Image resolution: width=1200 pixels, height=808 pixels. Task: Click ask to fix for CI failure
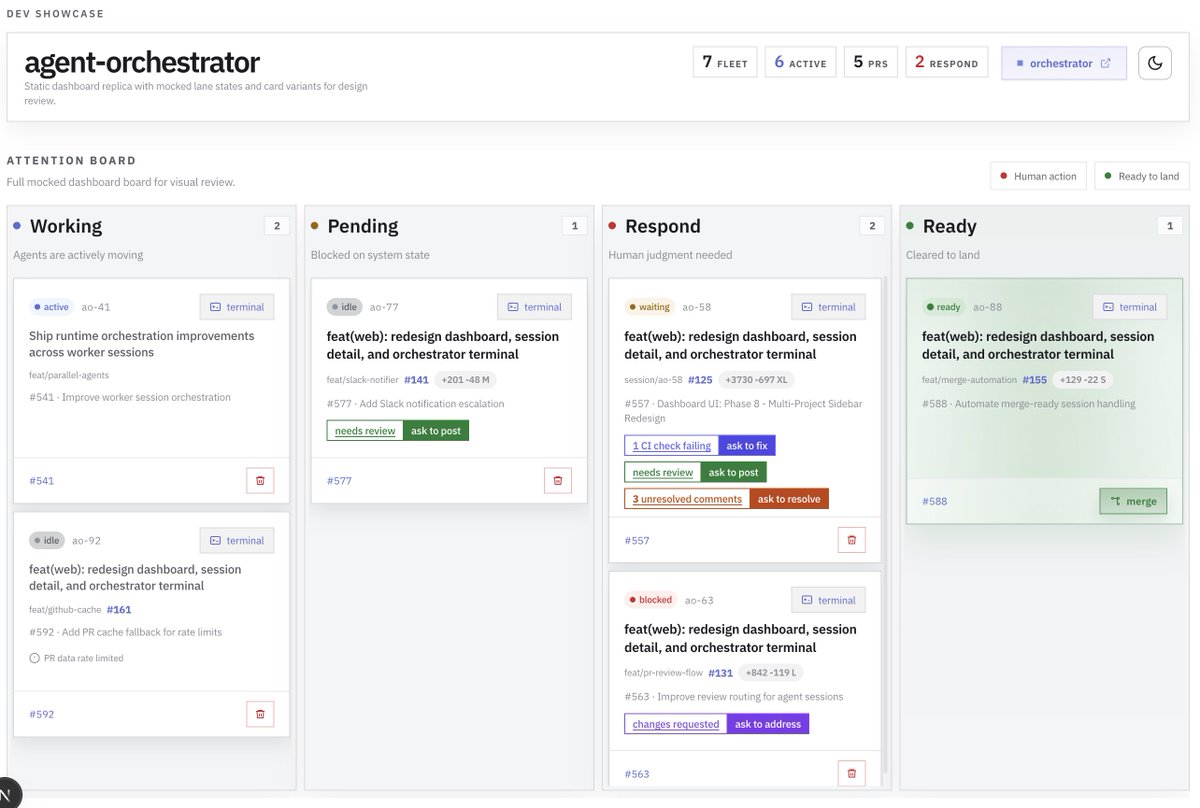coord(747,446)
